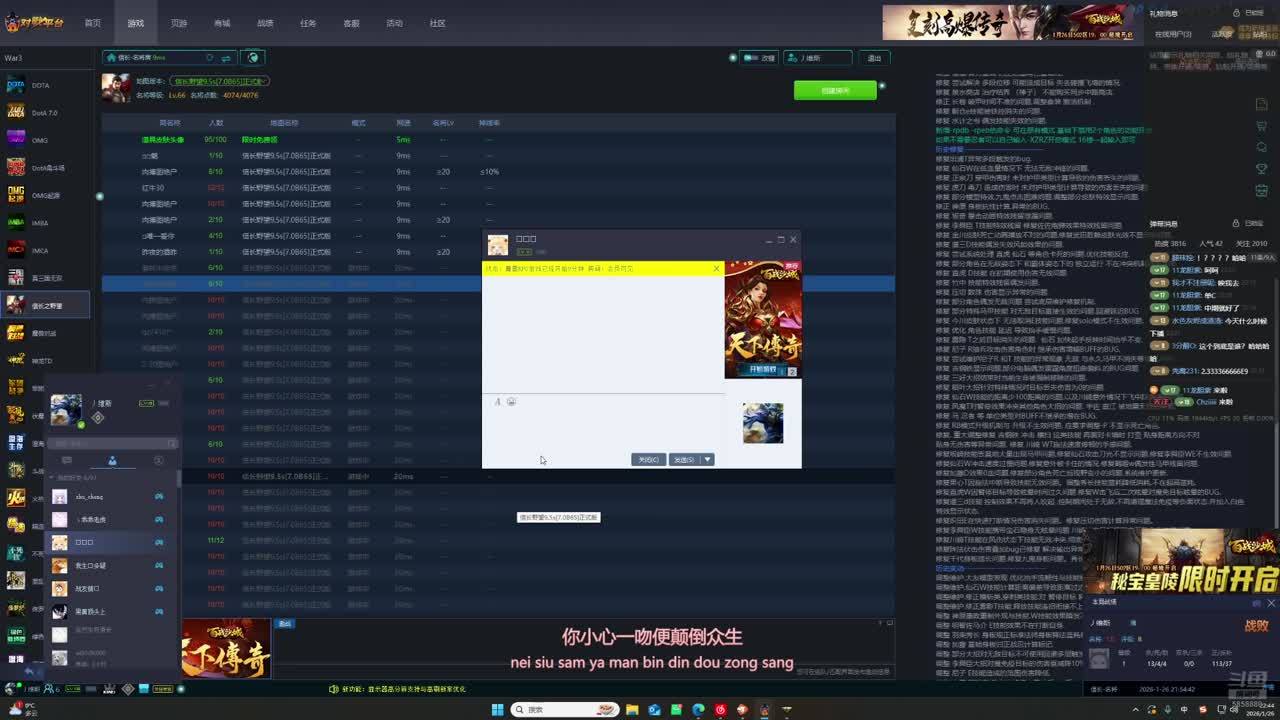The height and width of the screenshot is (720, 1280).
Task: Click the swap-arrows icon in the room bar
Action: tap(227, 58)
